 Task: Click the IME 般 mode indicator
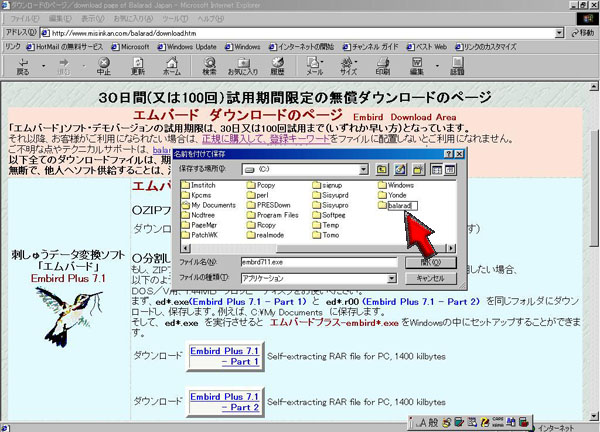433,422
